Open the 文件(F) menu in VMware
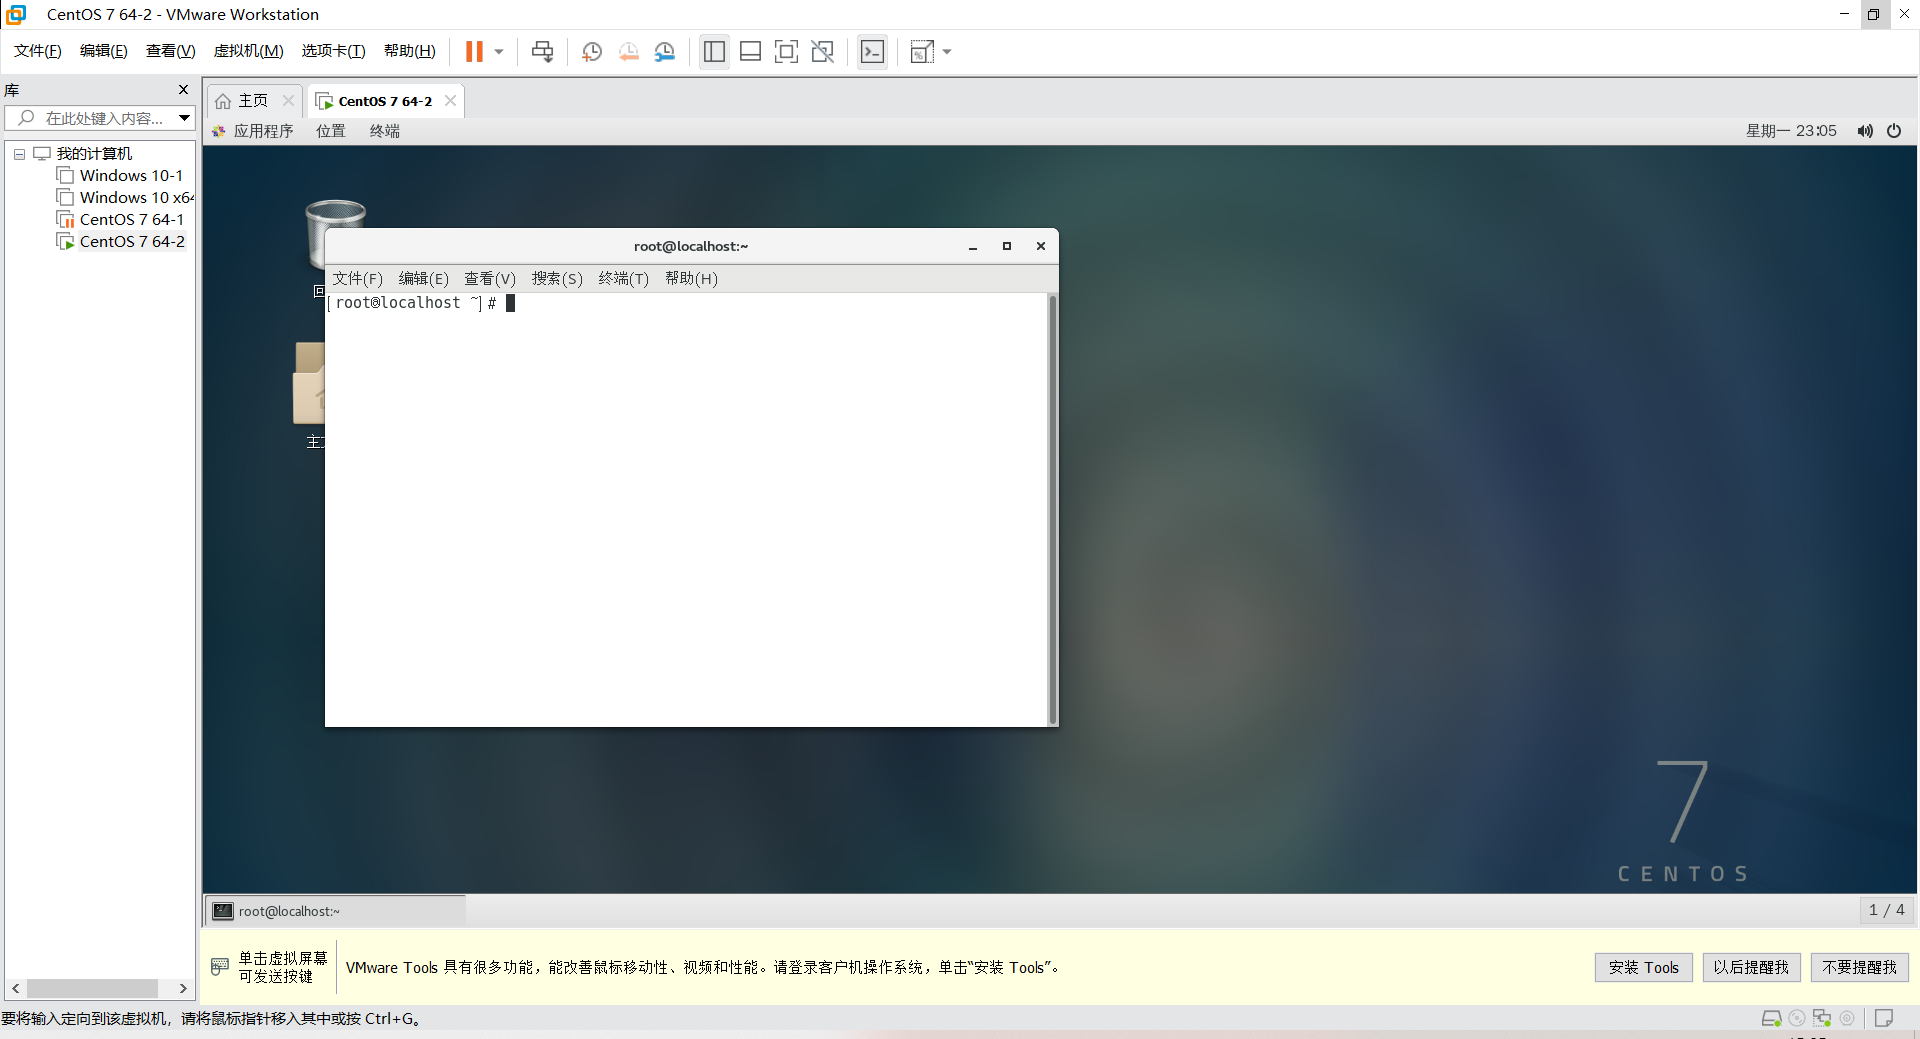Viewport: 1920px width, 1039px height. tap(38, 51)
